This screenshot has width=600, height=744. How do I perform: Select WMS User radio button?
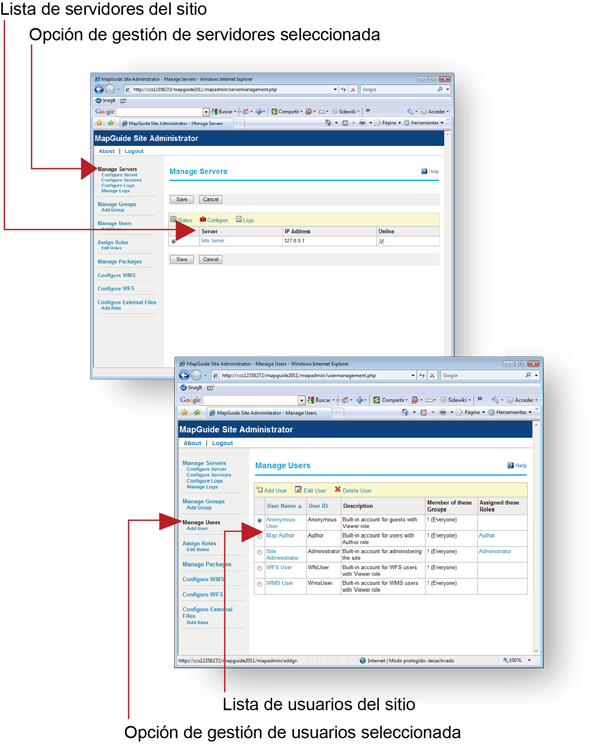point(259,584)
